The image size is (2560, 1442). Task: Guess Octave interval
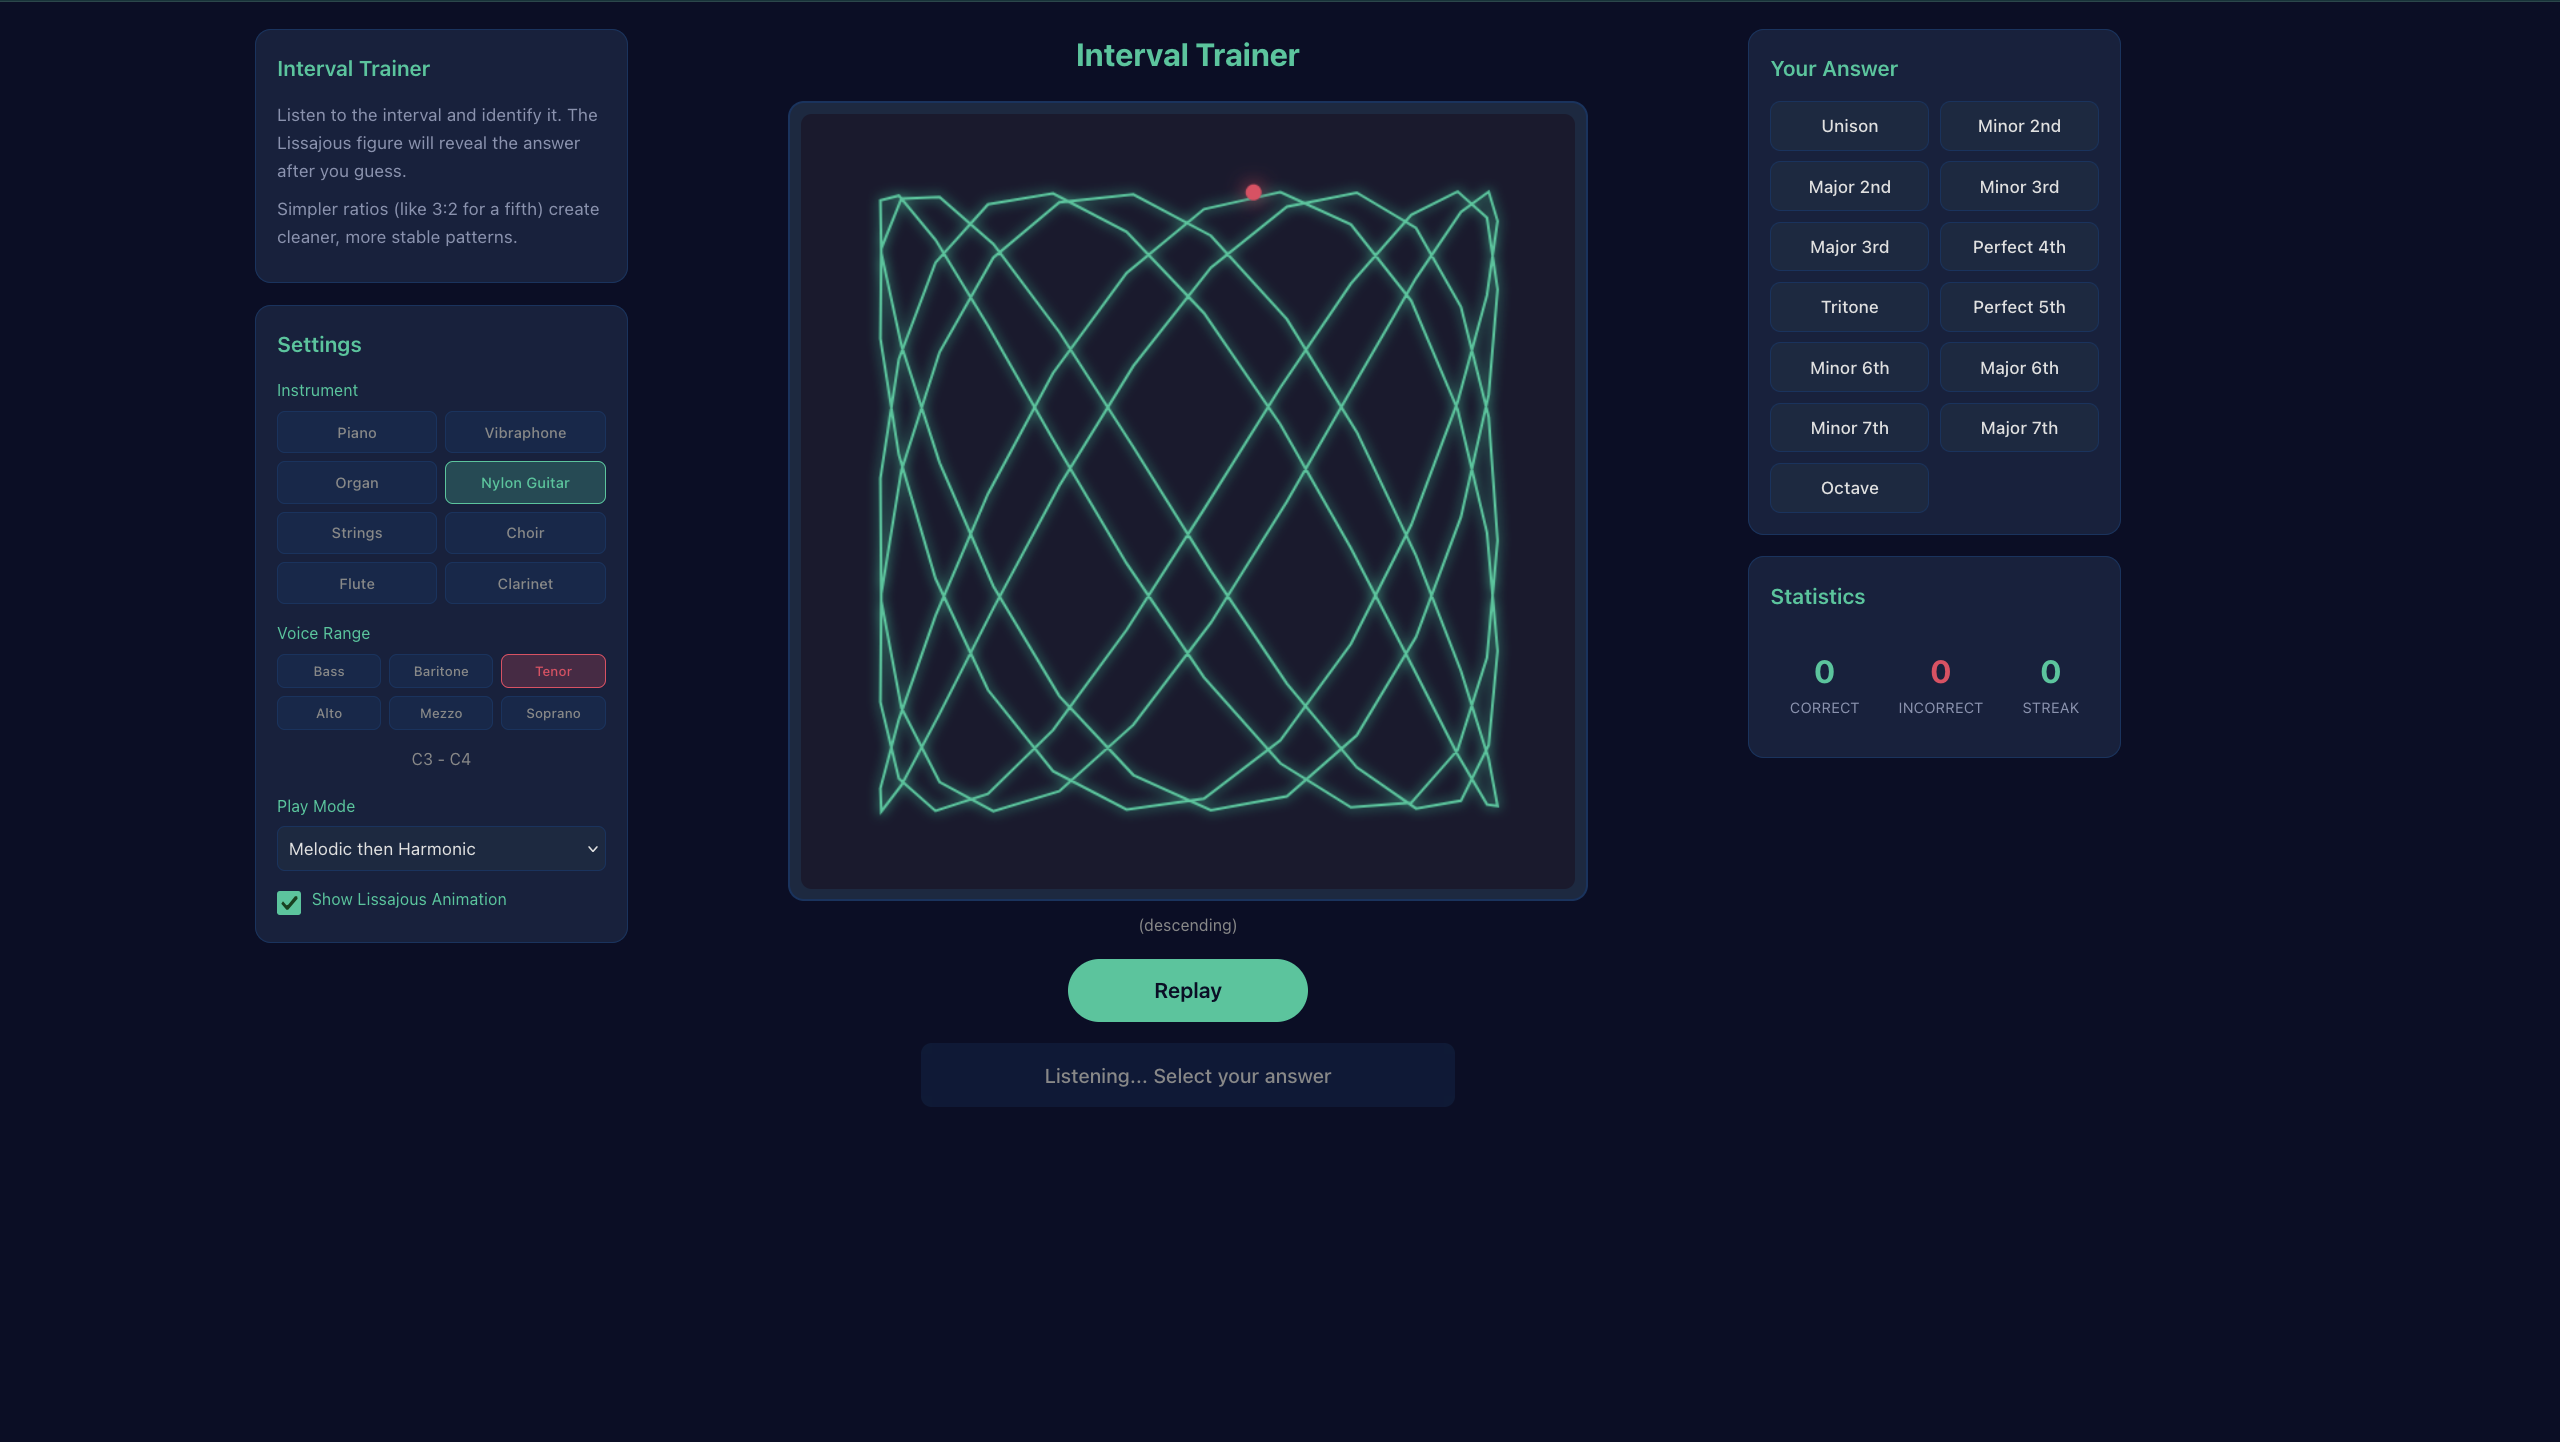(x=1849, y=488)
